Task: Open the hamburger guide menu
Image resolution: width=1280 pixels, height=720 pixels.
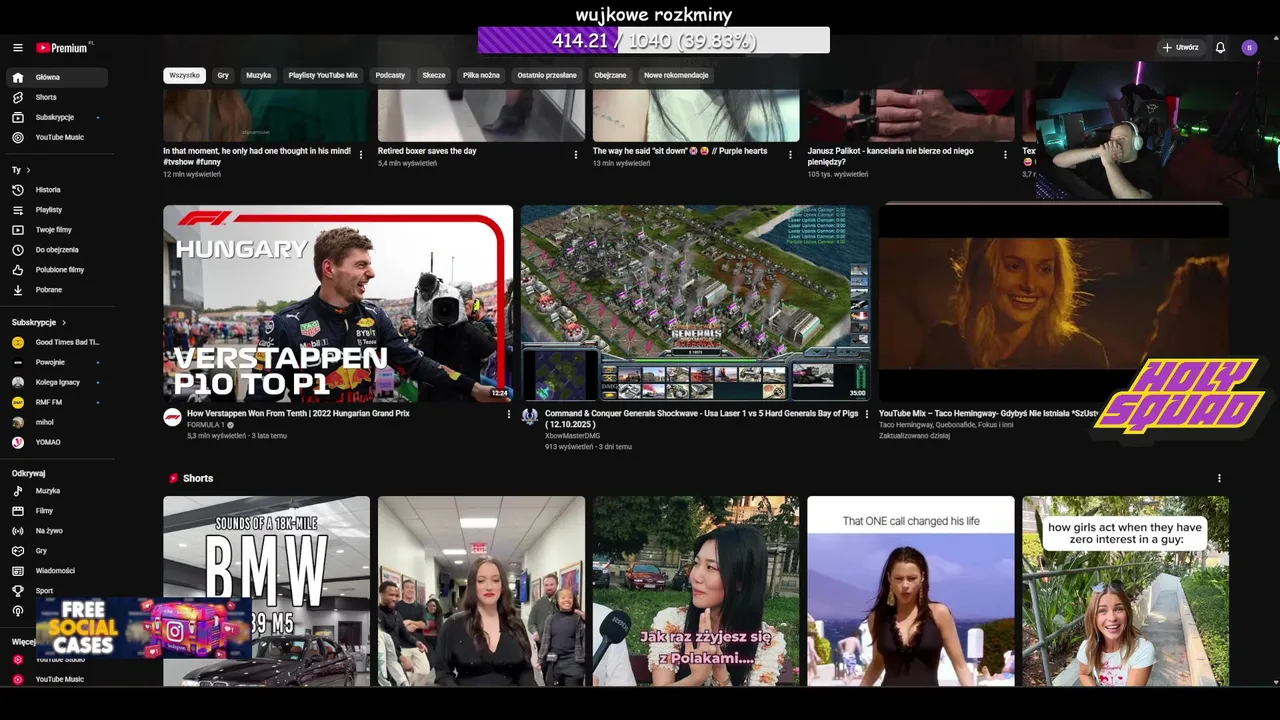Action: (17, 47)
